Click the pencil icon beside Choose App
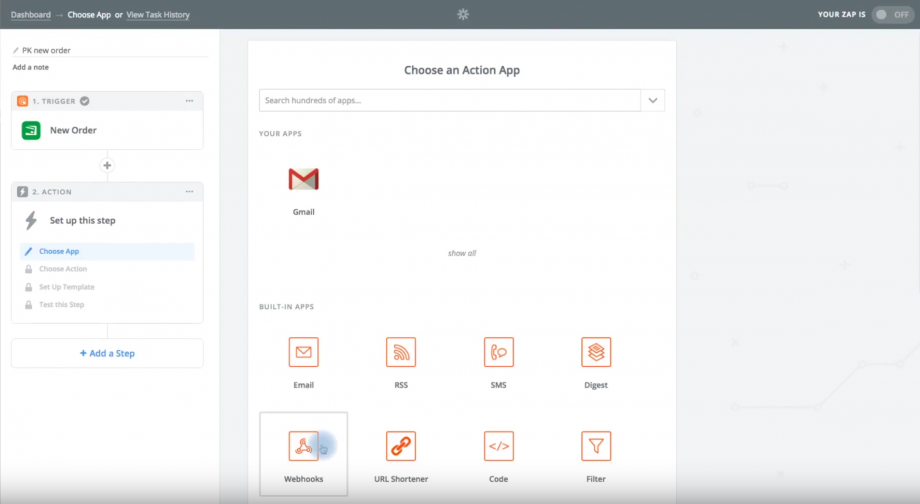 (x=28, y=251)
